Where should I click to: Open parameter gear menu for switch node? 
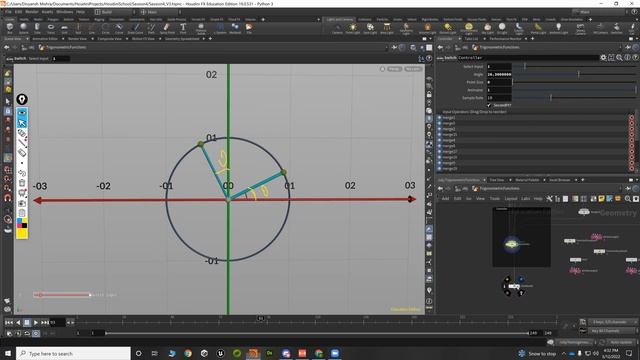coord(603,58)
